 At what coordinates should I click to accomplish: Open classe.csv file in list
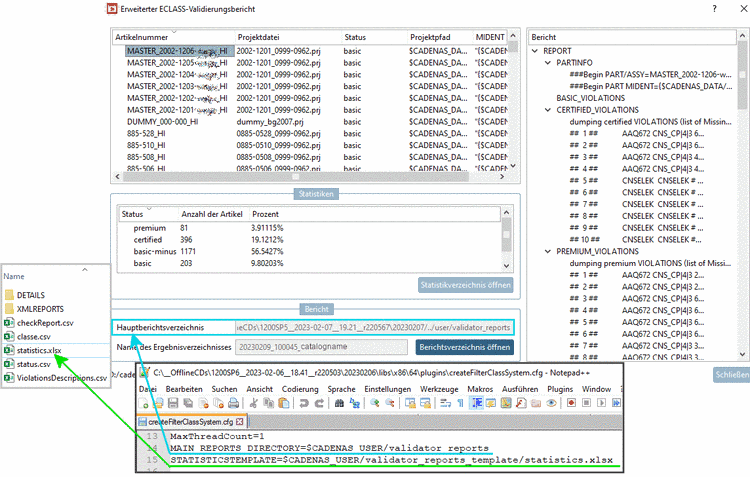(x=33, y=337)
